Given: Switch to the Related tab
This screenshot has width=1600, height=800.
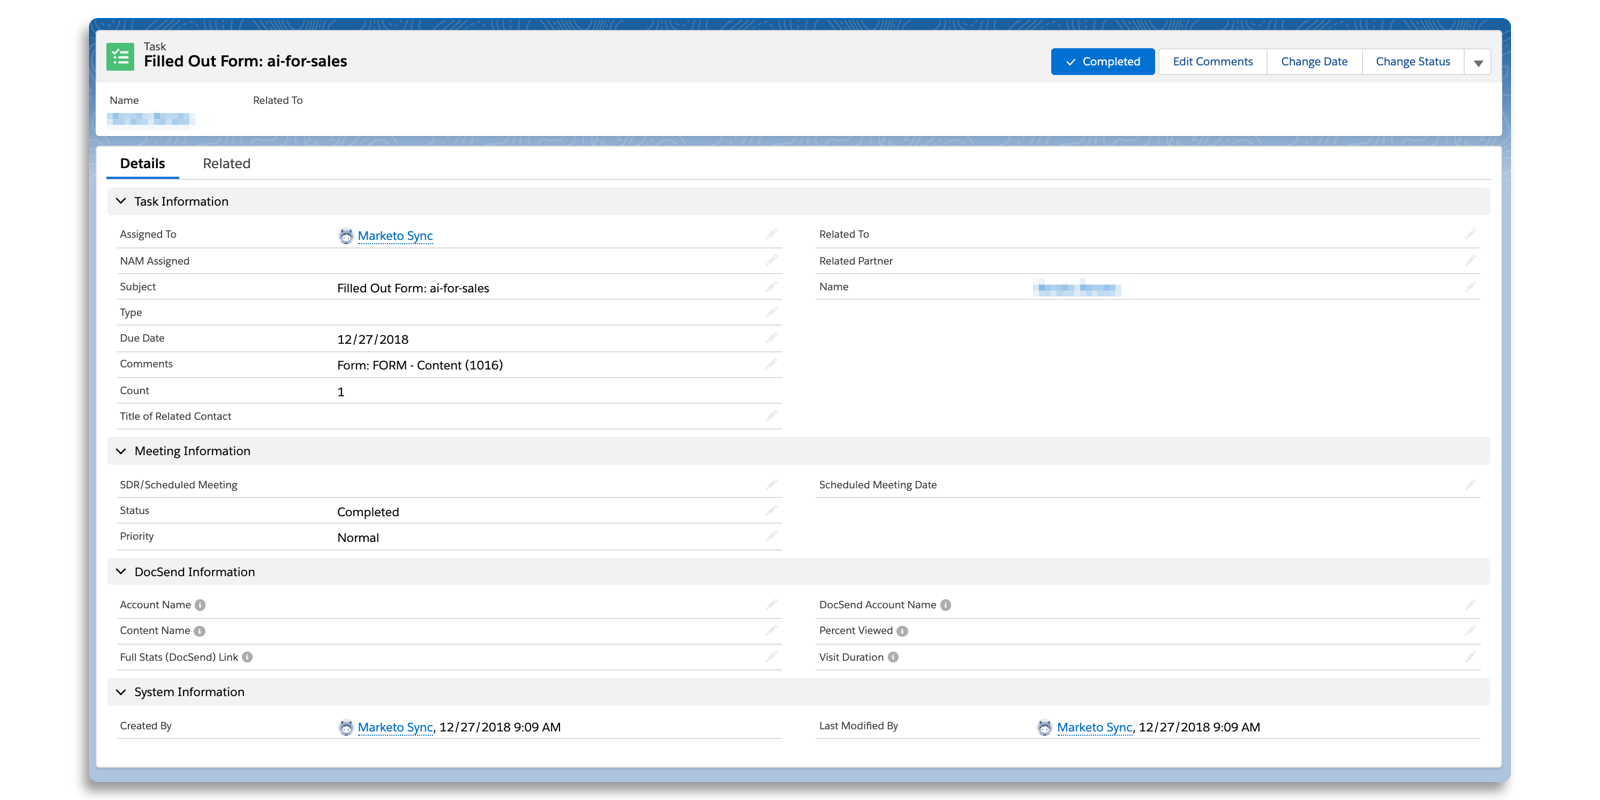Looking at the screenshot, I should coord(226,163).
